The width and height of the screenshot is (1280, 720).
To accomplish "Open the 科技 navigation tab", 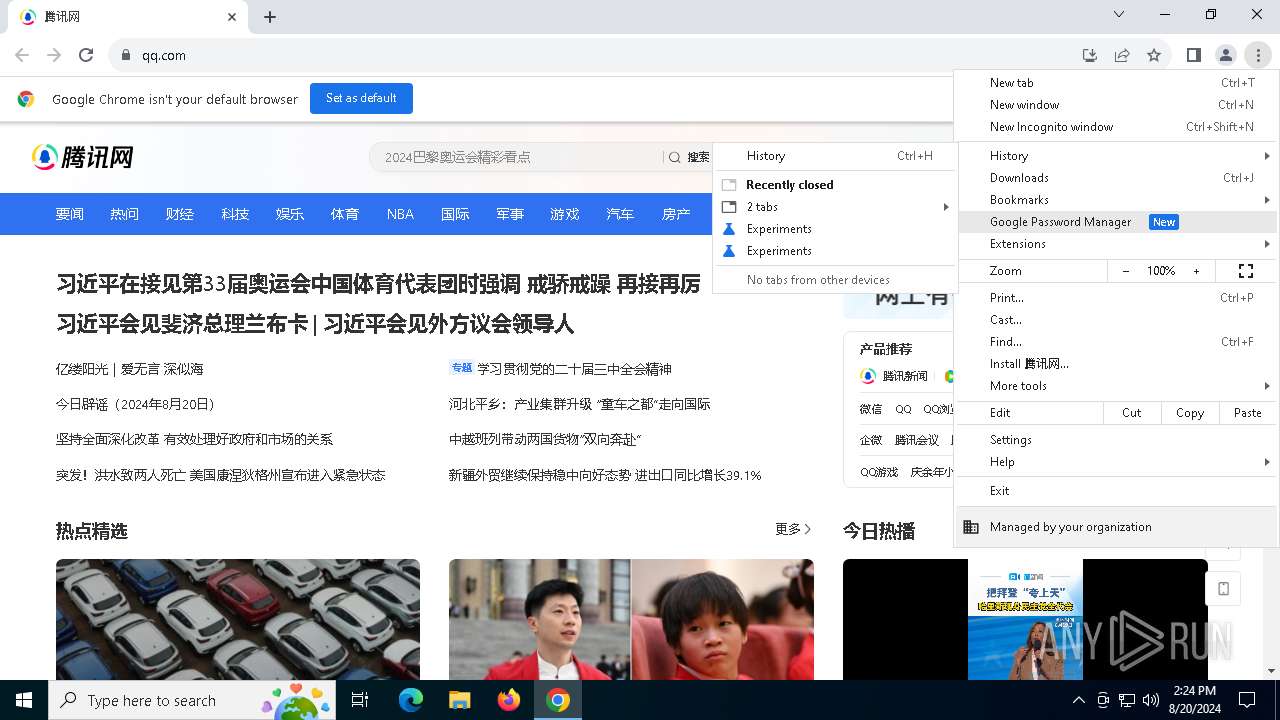I will click(235, 214).
